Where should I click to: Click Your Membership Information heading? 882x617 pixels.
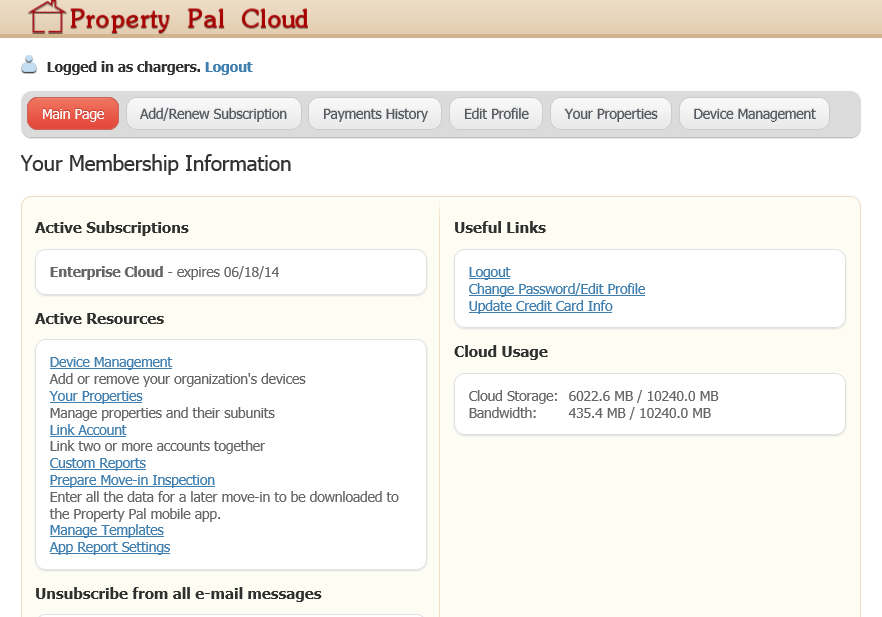point(156,164)
